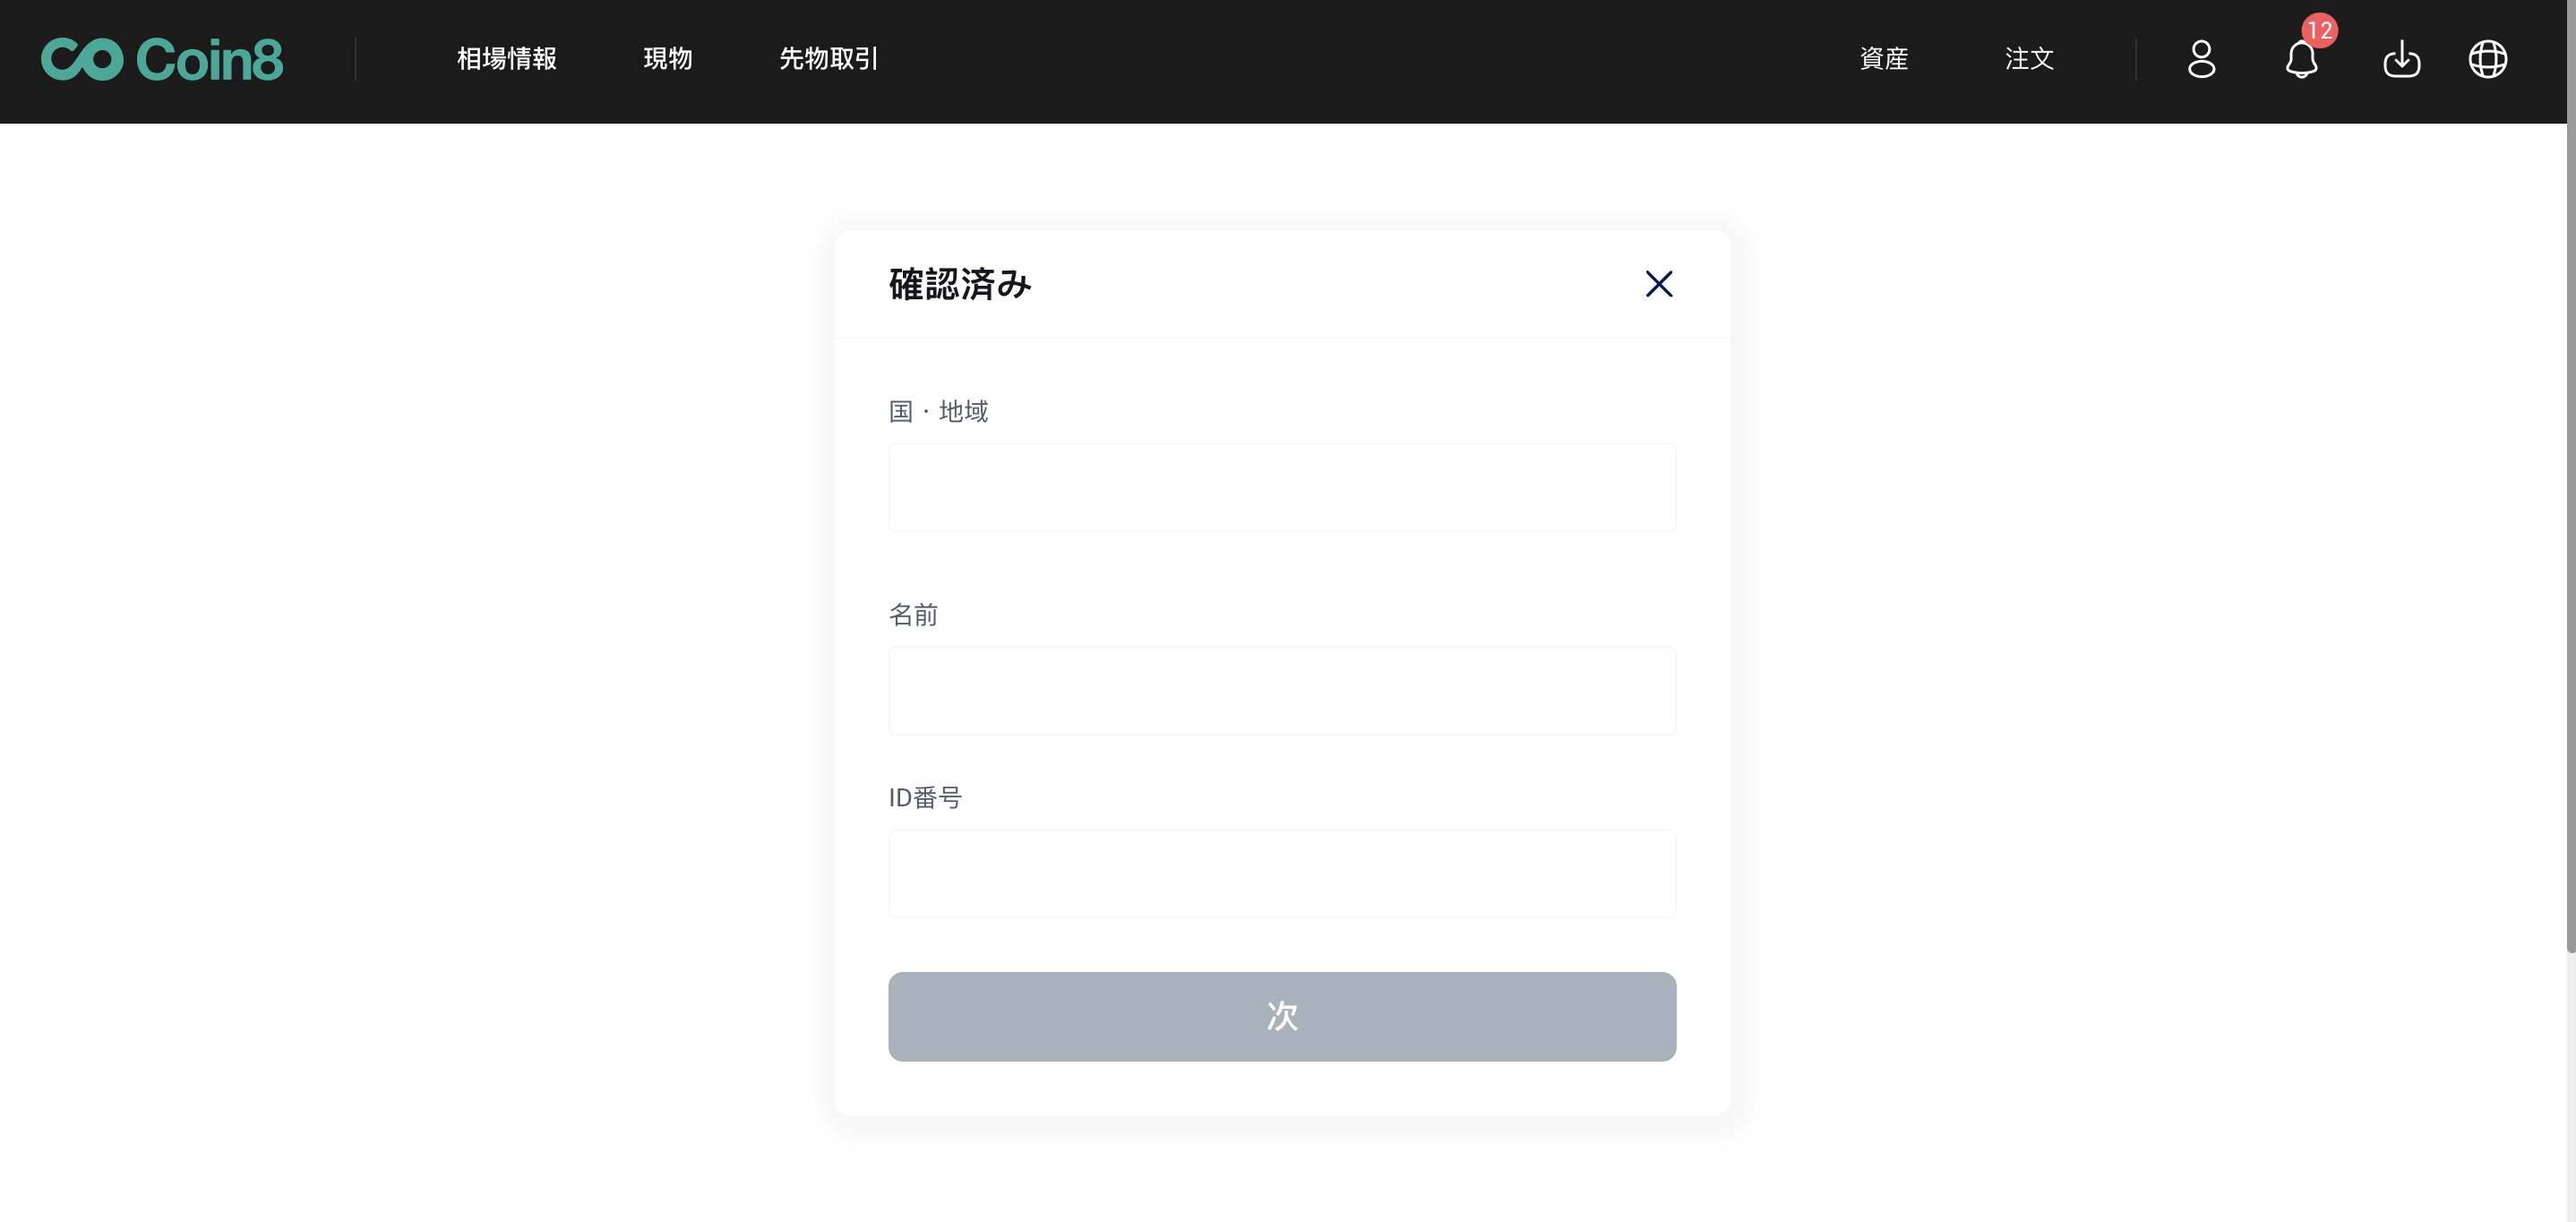Image resolution: width=2576 pixels, height=1222 pixels.
Task: Open the globe language selector
Action: click(x=2487, y=59)
